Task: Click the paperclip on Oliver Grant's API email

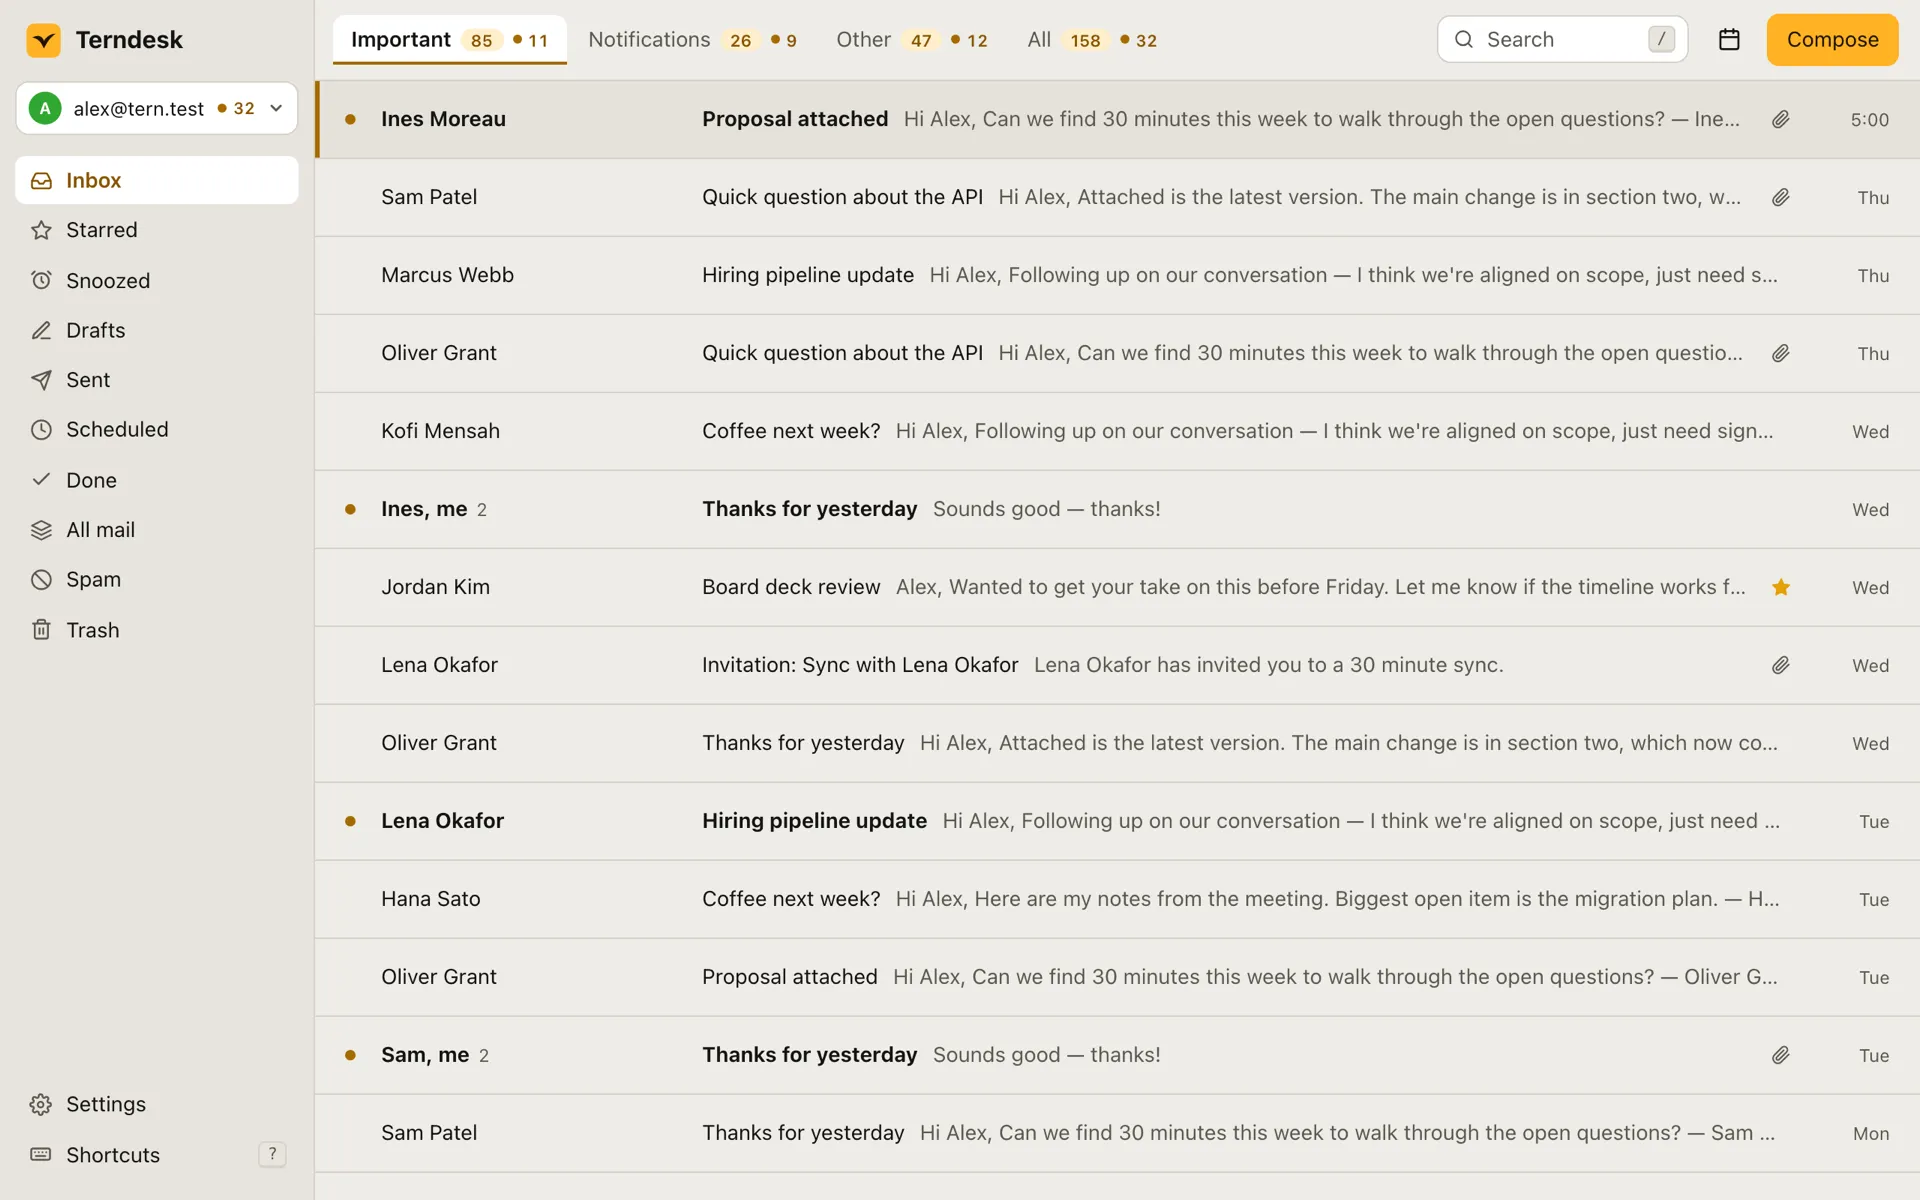Action: 1781,354
